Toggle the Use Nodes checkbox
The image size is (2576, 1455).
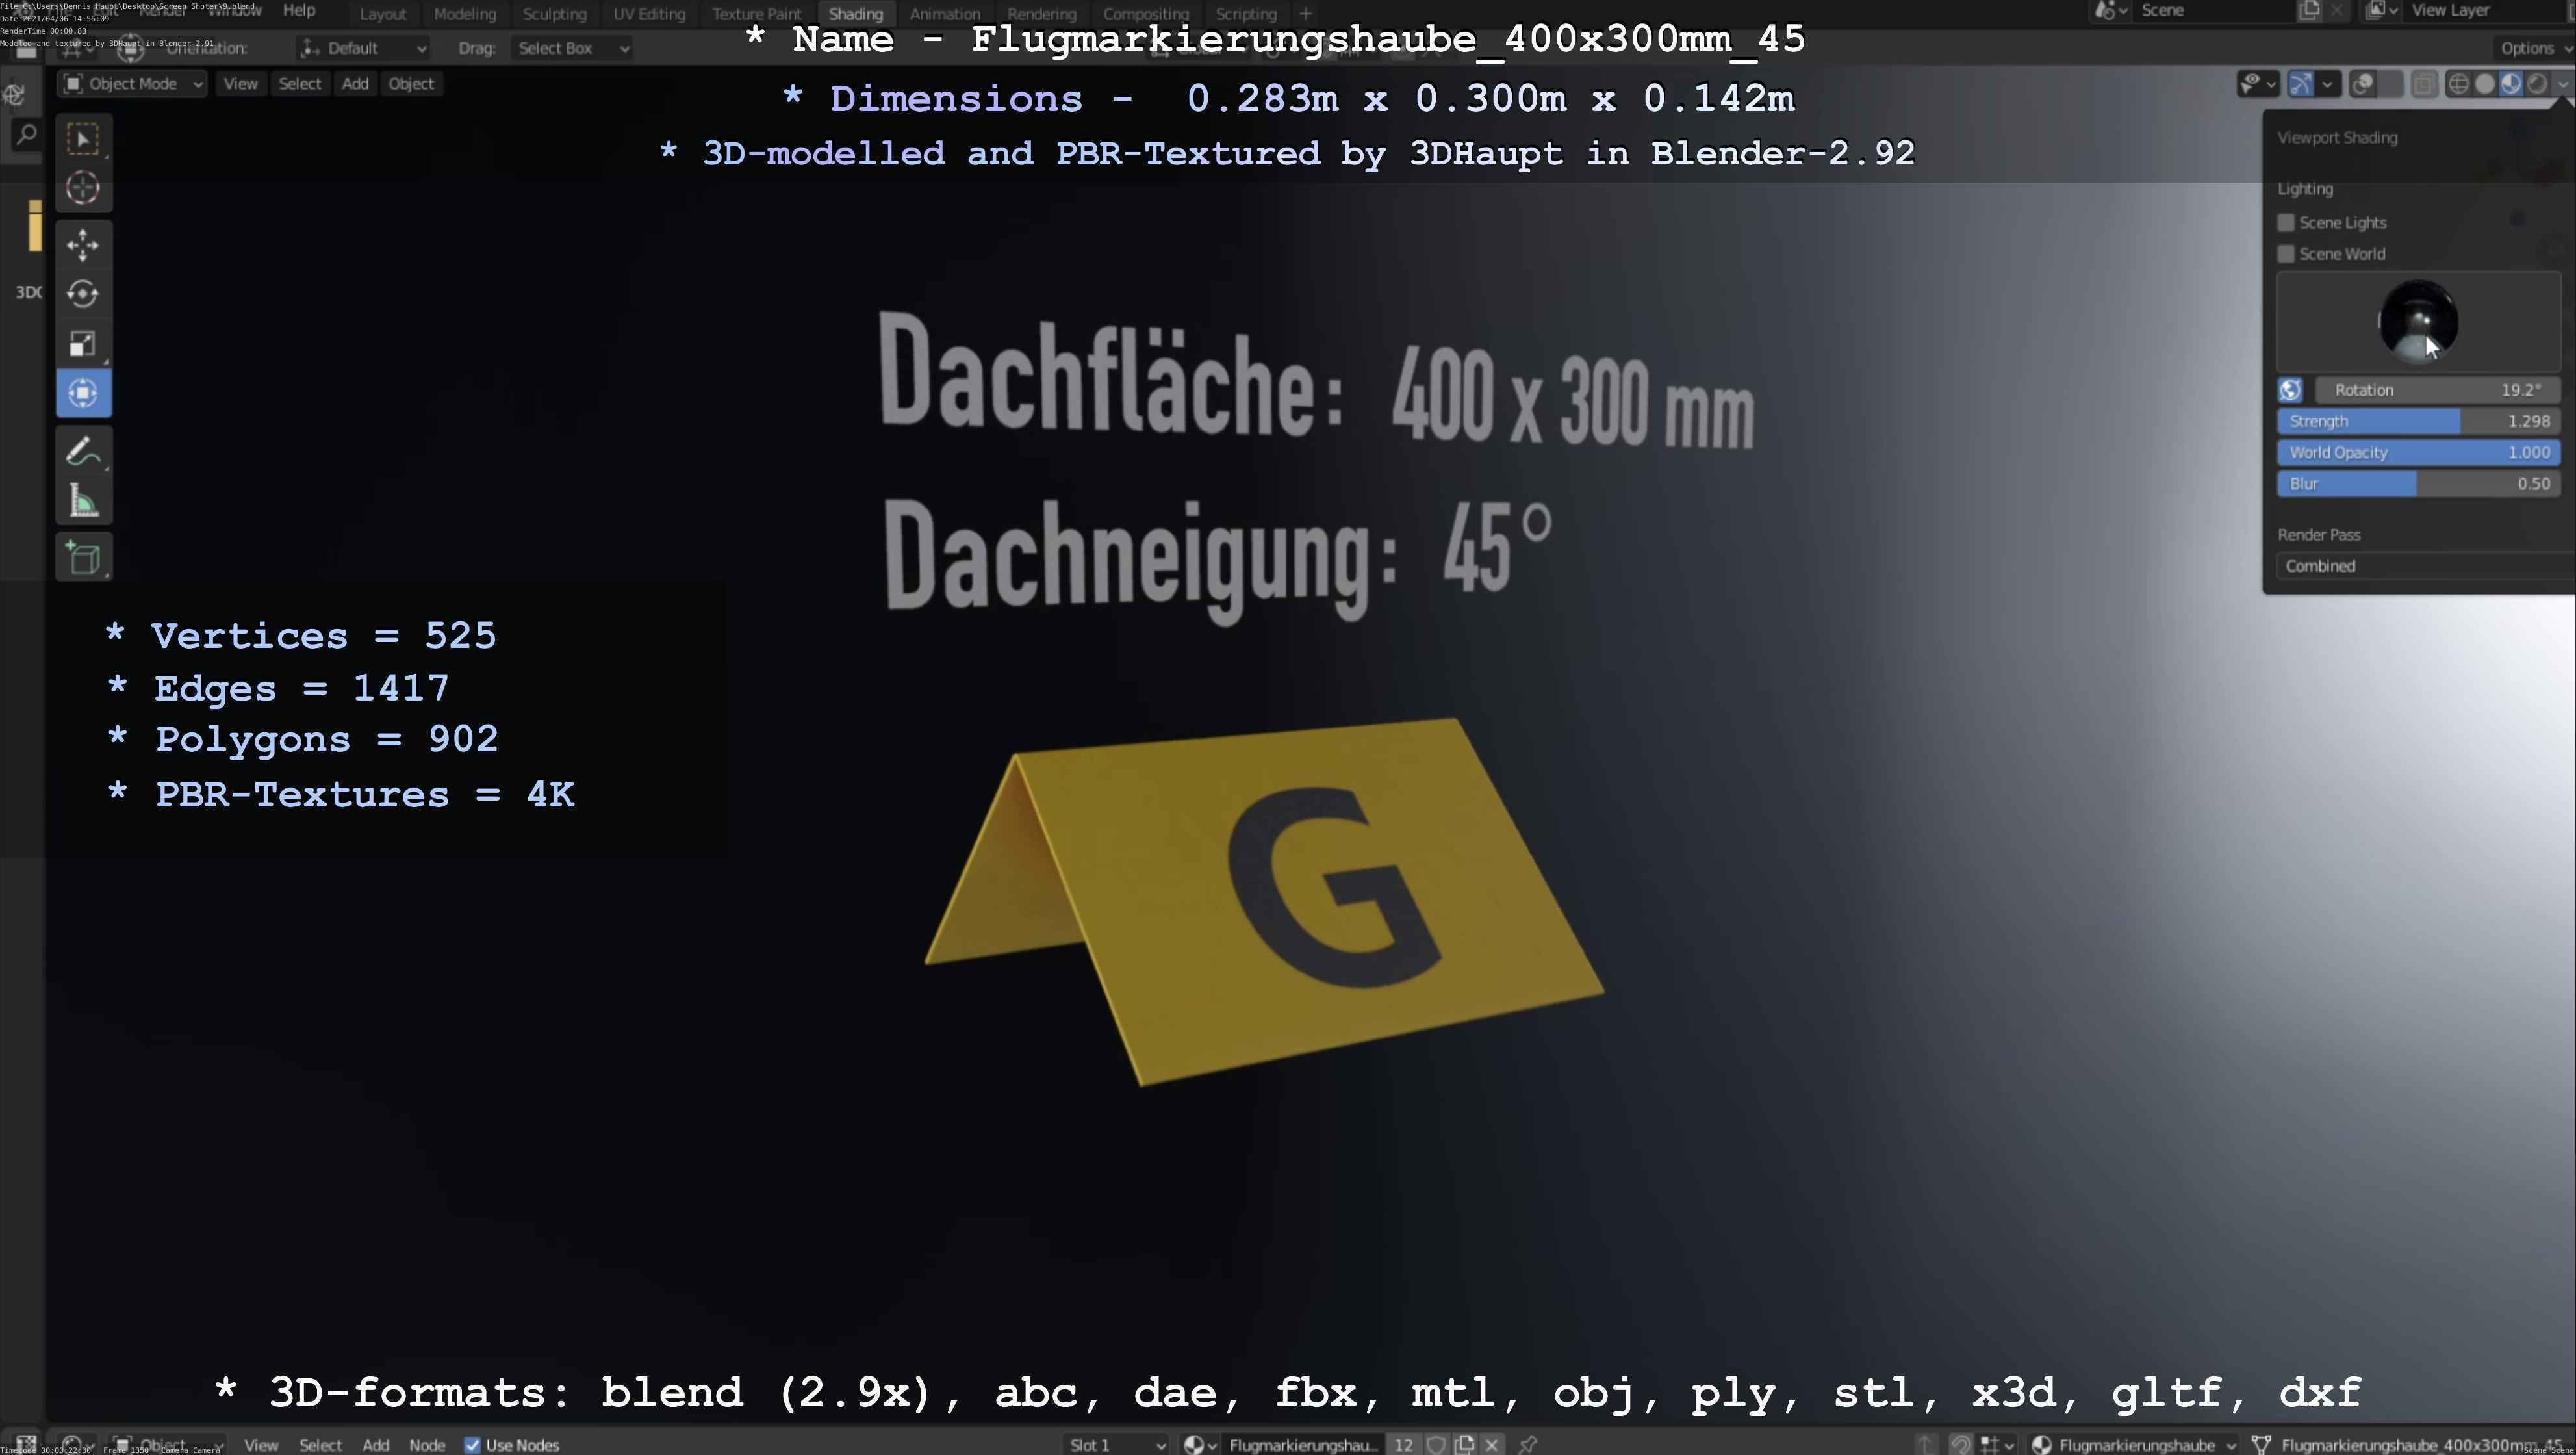[x=472, y=1445]
